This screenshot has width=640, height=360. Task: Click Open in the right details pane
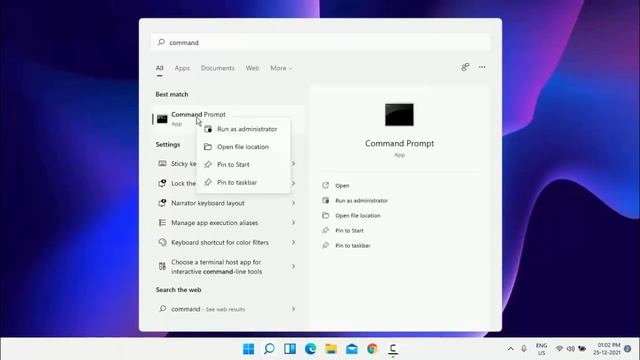click(x=342, y=185)
